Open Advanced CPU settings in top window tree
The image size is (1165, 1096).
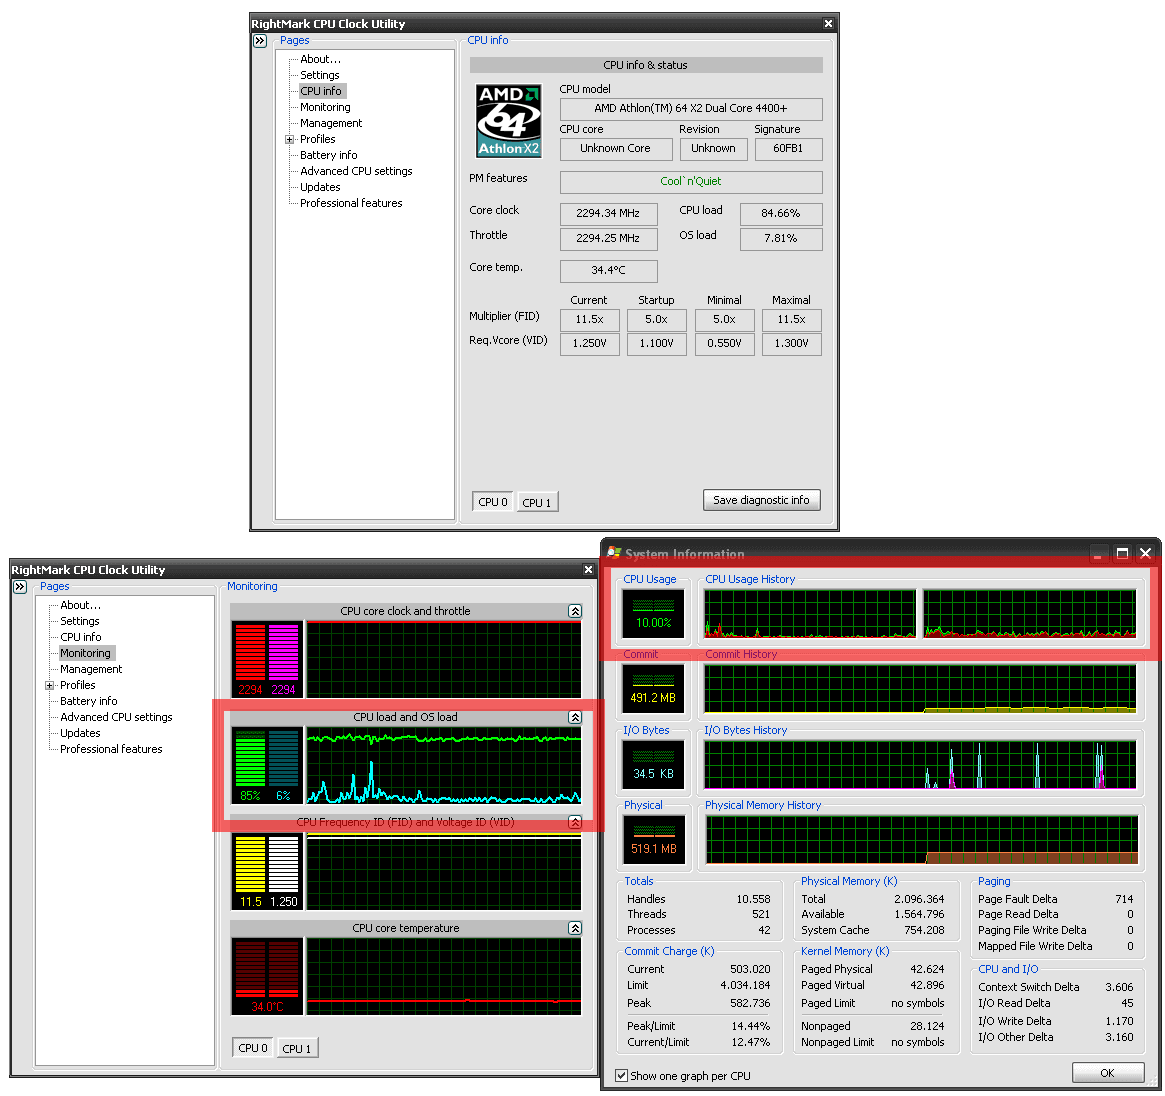pyautogui.click(x=356, y=171)
